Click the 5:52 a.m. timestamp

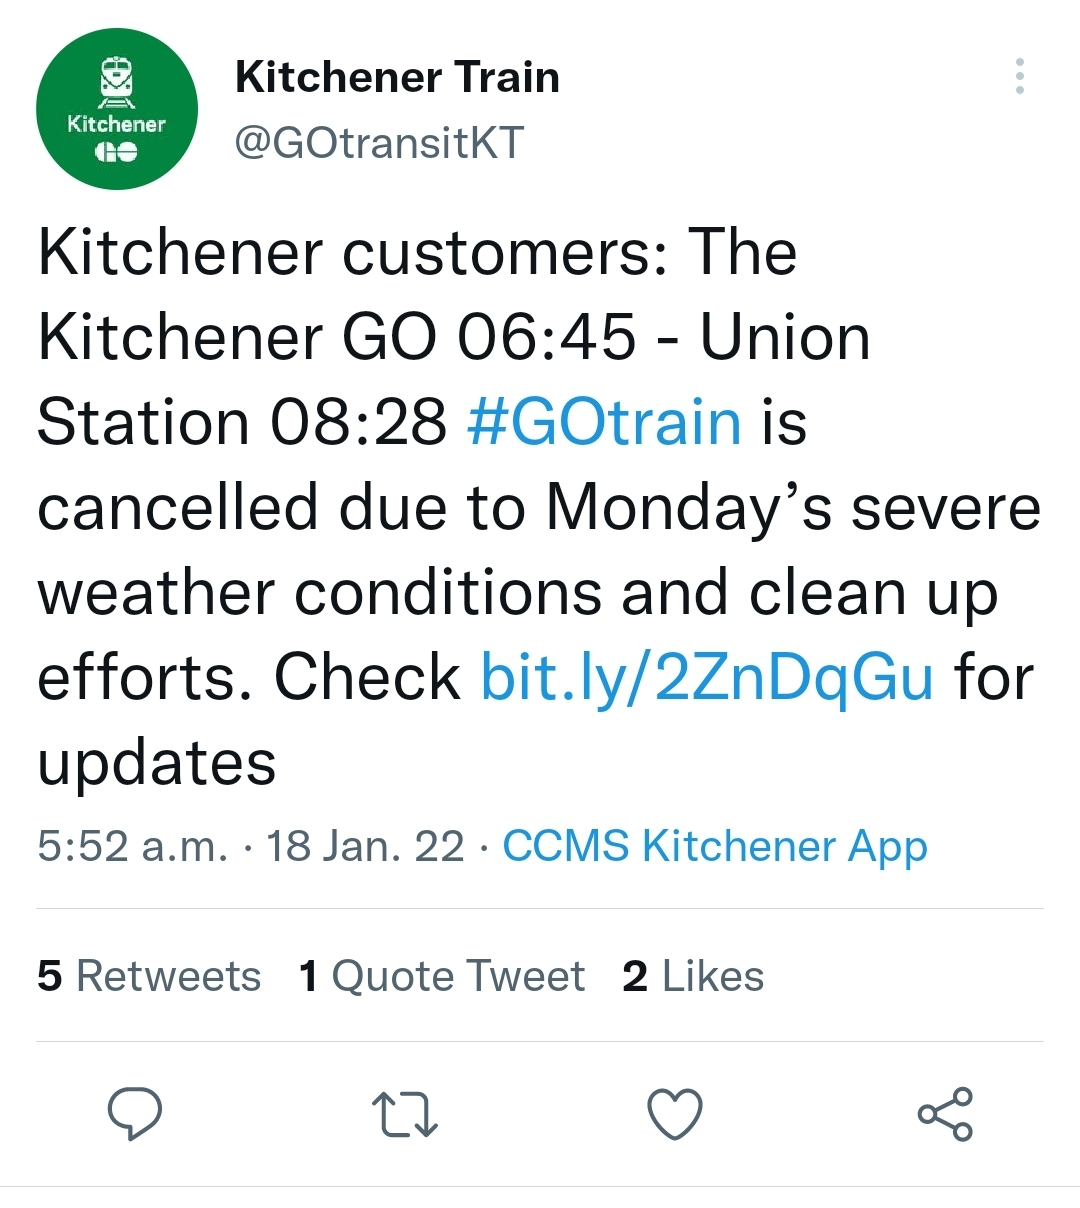[132, 846]
